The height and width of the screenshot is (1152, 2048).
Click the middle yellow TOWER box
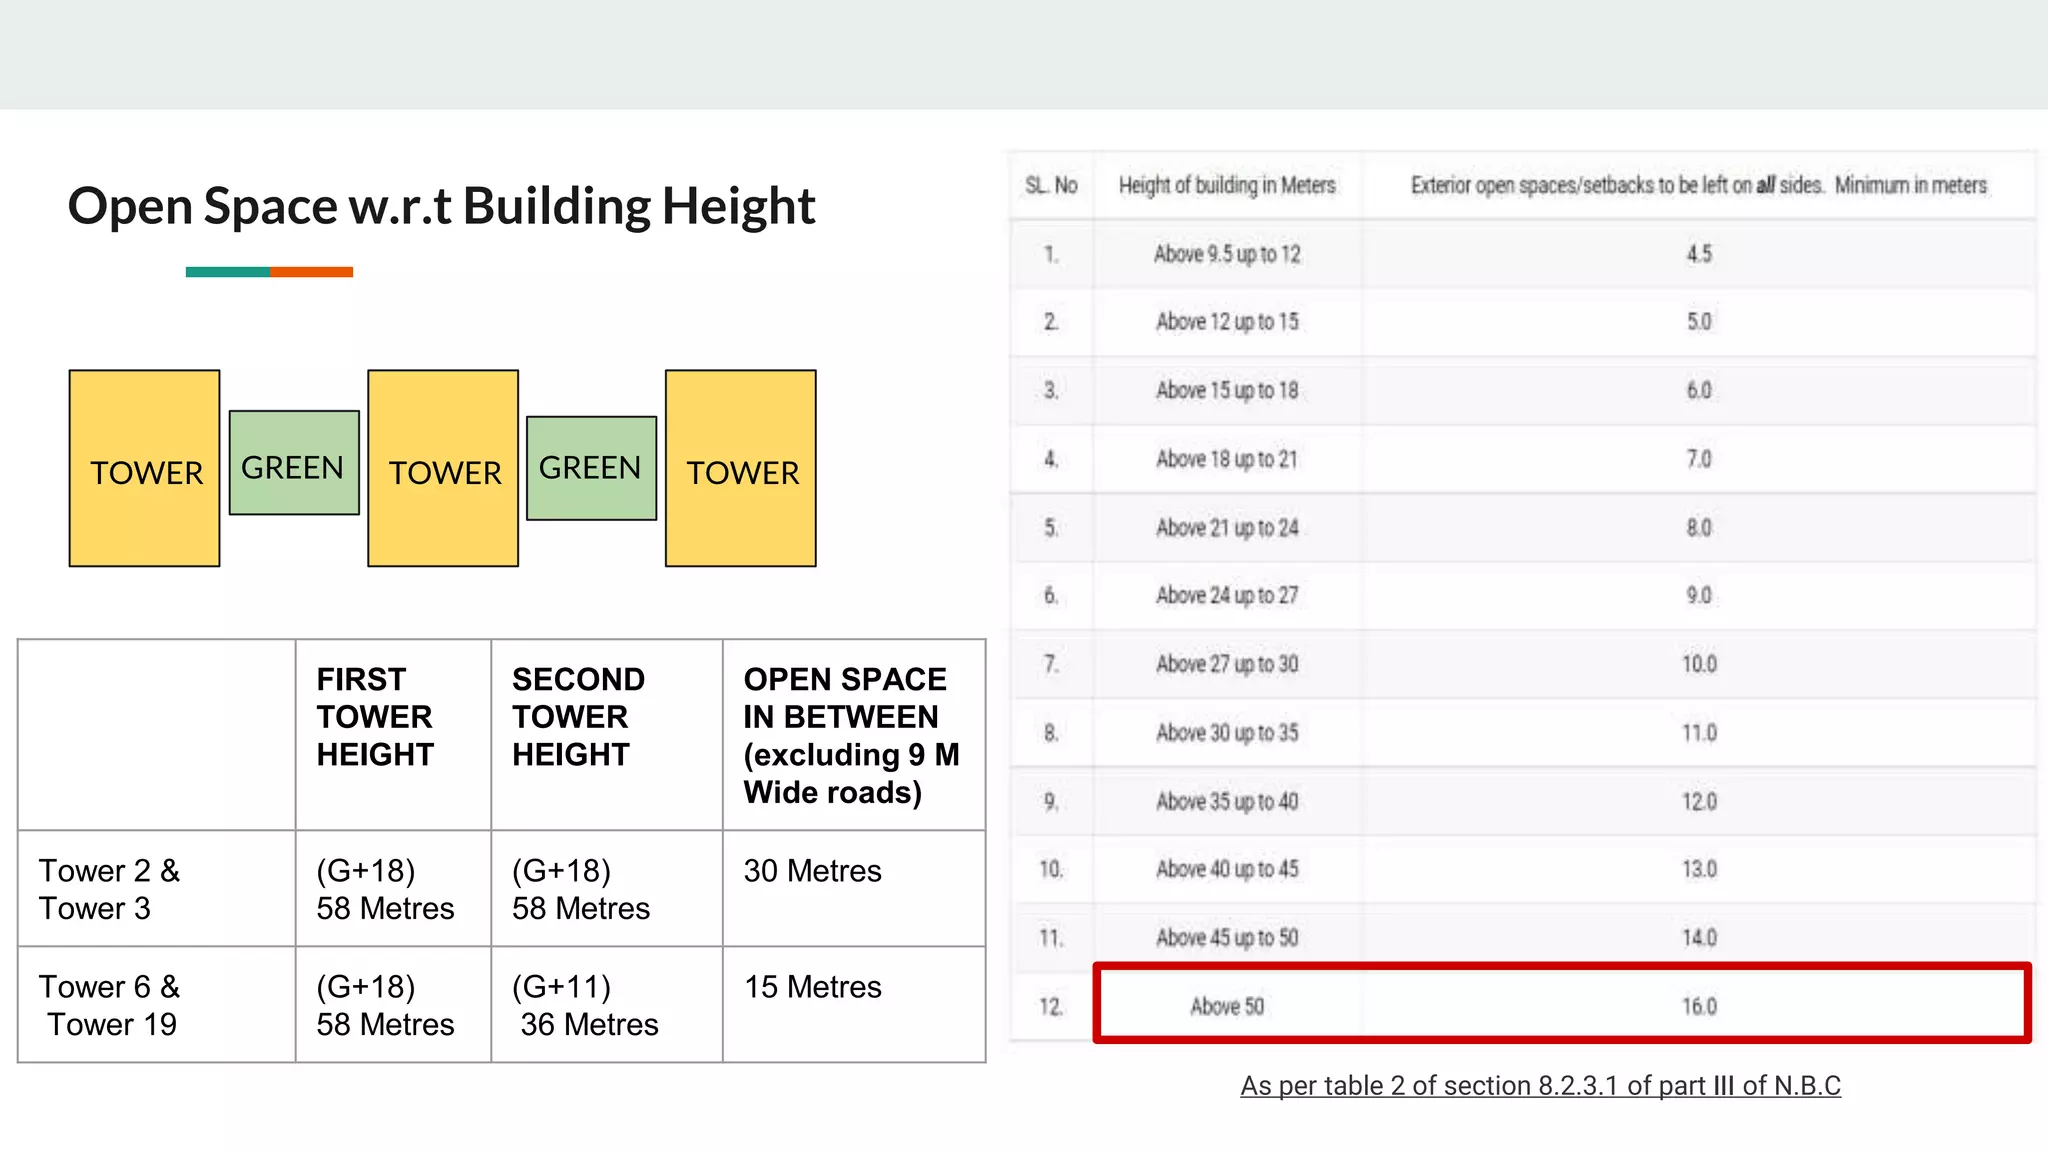(443, 469)
